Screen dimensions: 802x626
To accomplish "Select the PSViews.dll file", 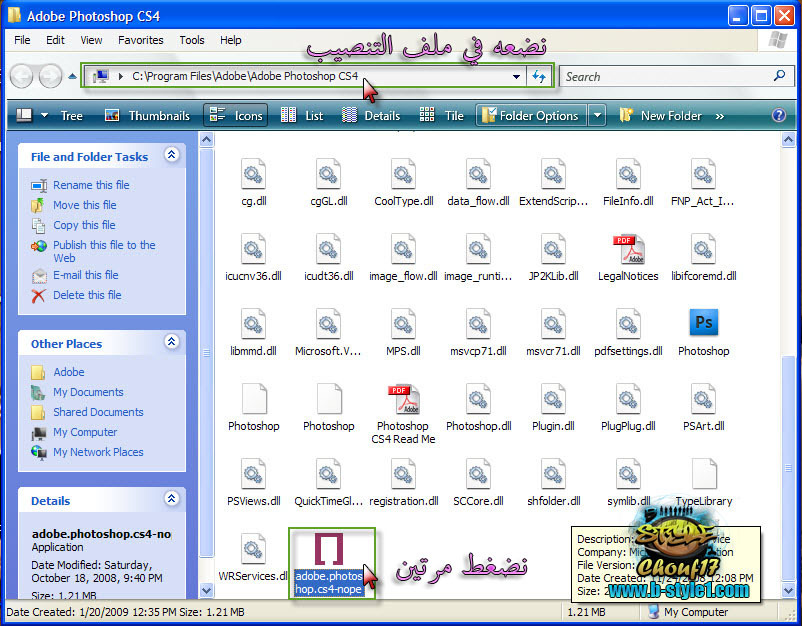I will [254, 482].
